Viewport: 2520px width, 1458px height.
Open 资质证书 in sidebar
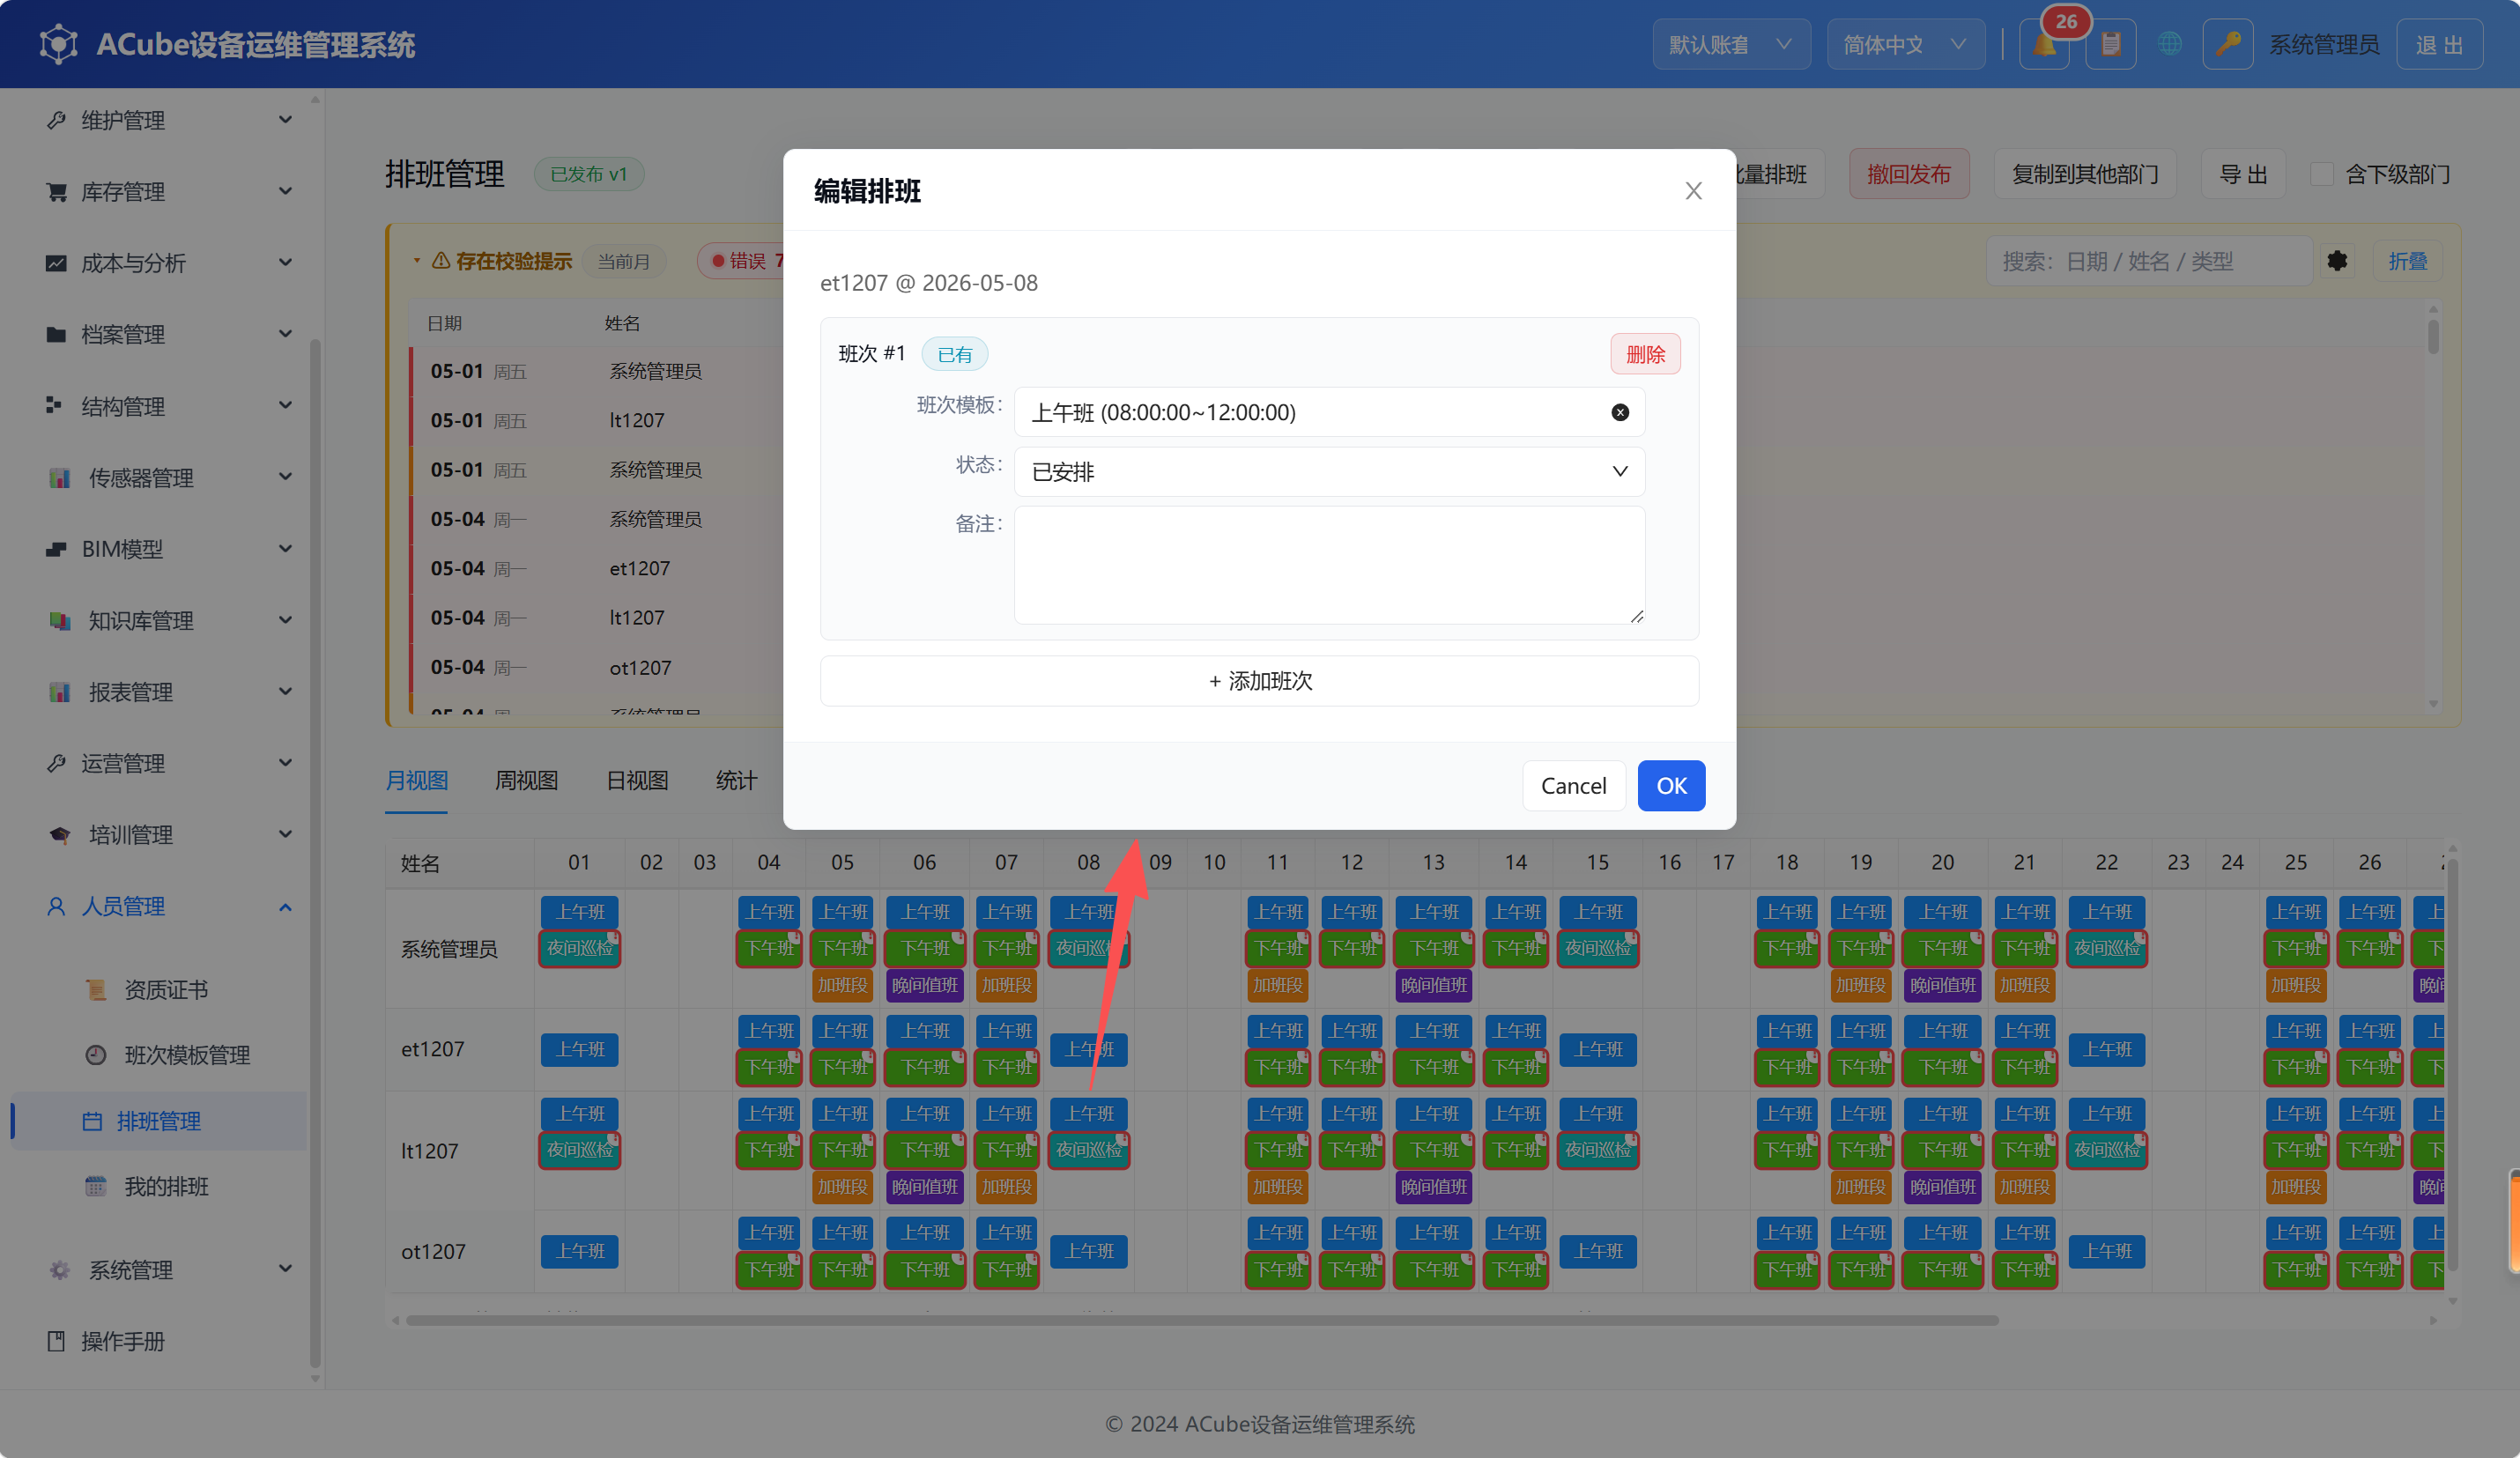[x=165, y=989]
